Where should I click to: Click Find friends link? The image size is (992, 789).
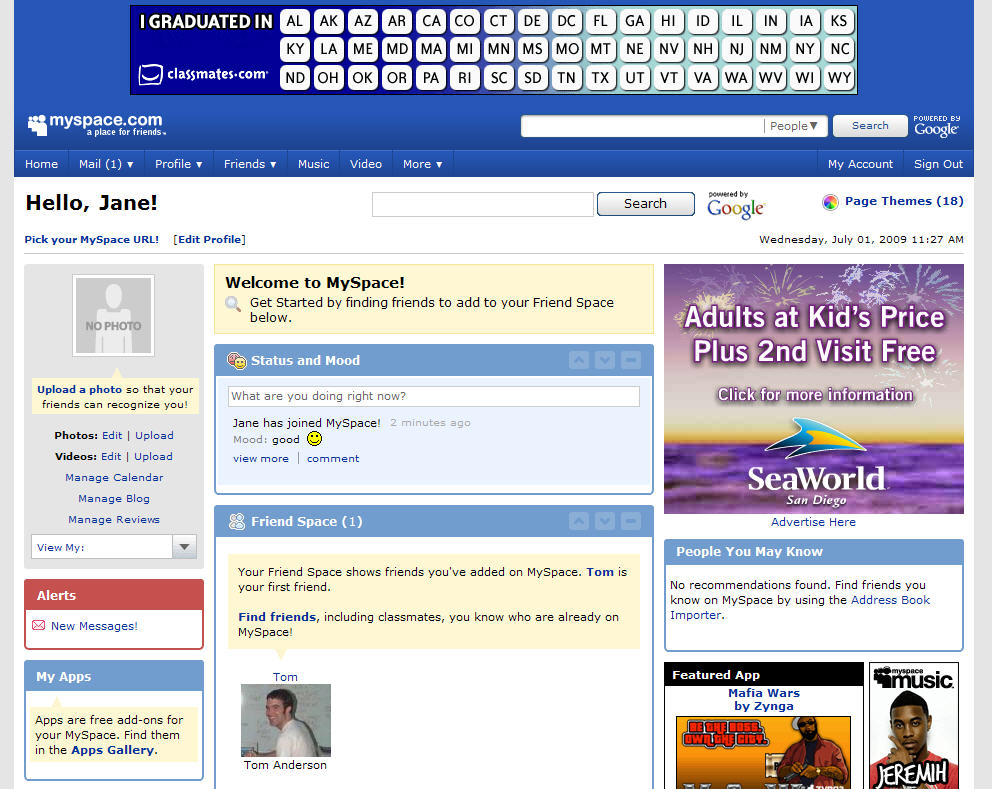(x=277, y=617)
